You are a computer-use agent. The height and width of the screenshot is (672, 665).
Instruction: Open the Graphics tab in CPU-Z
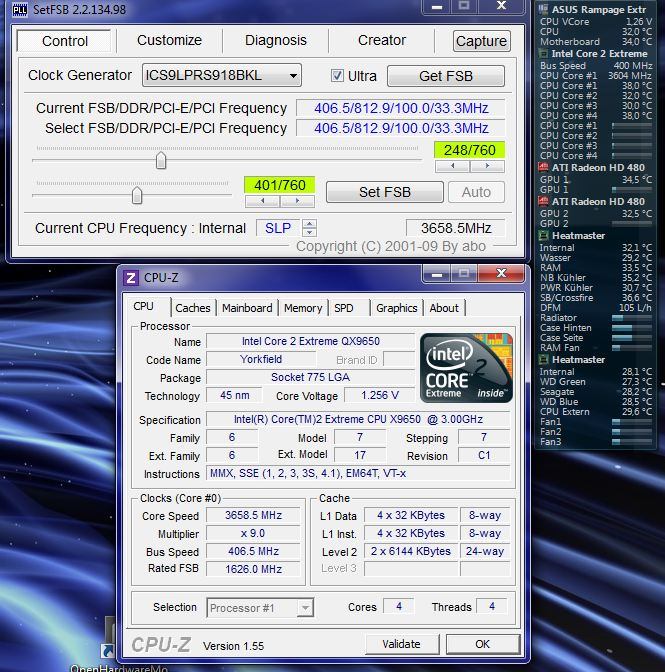pos(396,308)
